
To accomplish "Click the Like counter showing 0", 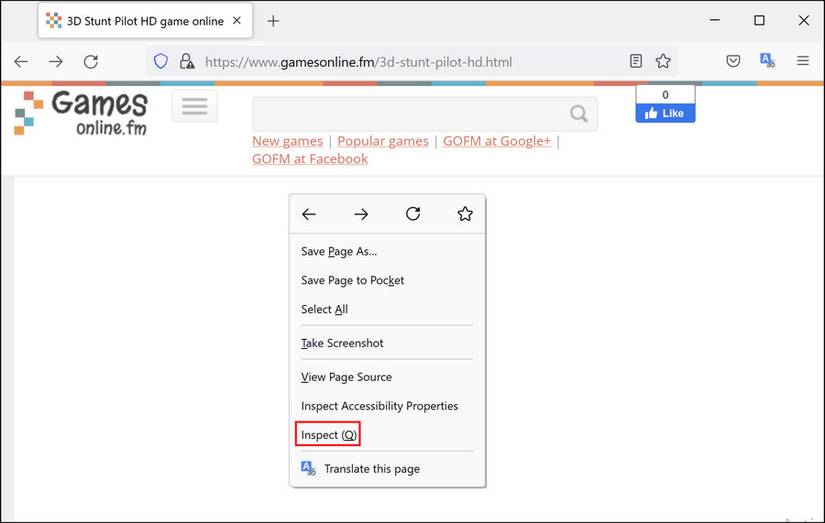I will (x=665, y=95).
